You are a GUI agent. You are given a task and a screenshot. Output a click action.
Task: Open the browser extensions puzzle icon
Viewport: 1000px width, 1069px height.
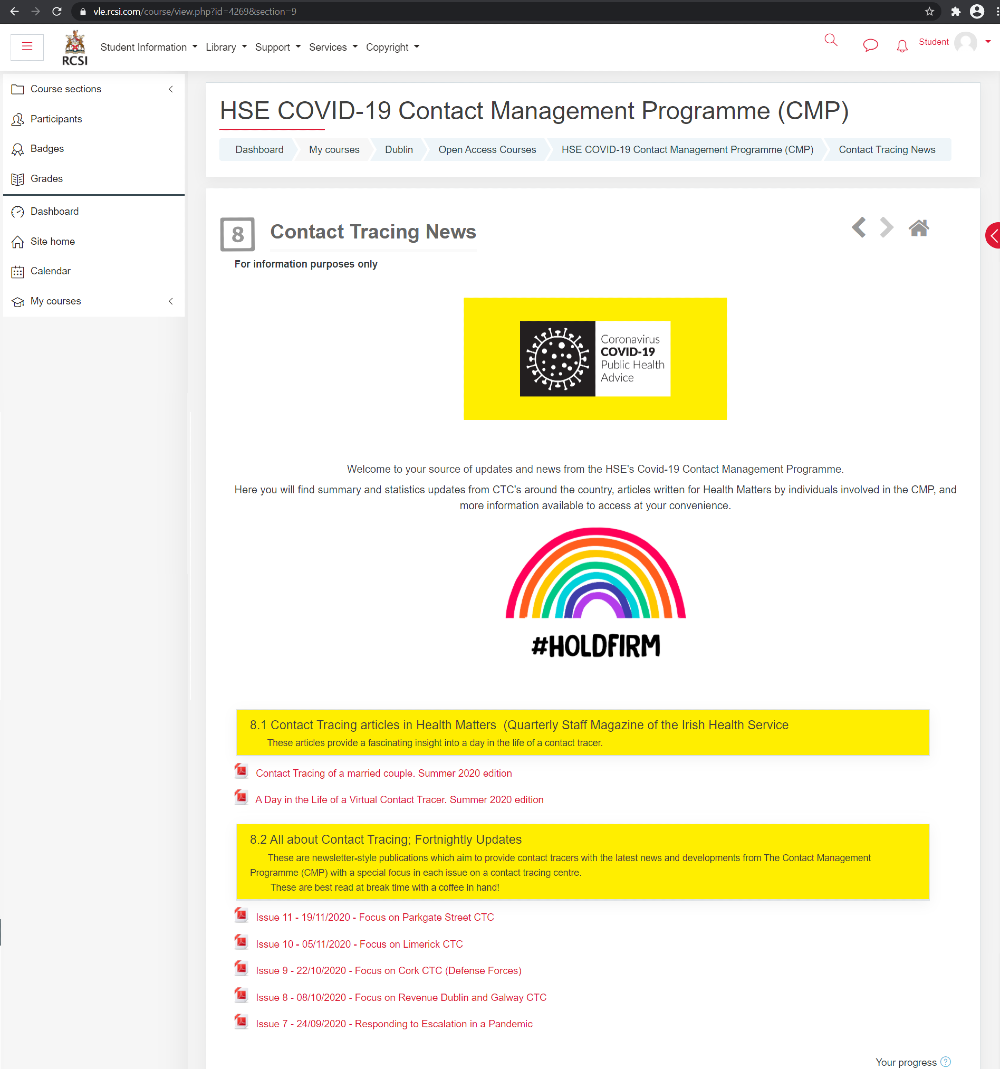pos(956,12)
